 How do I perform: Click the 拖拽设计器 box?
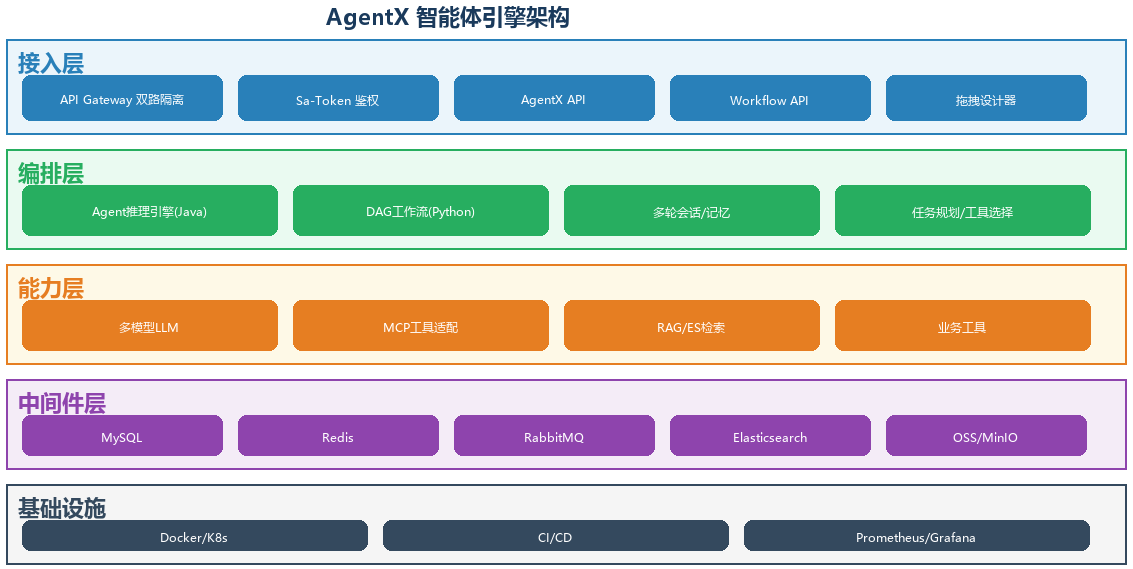tap(986, 98)
